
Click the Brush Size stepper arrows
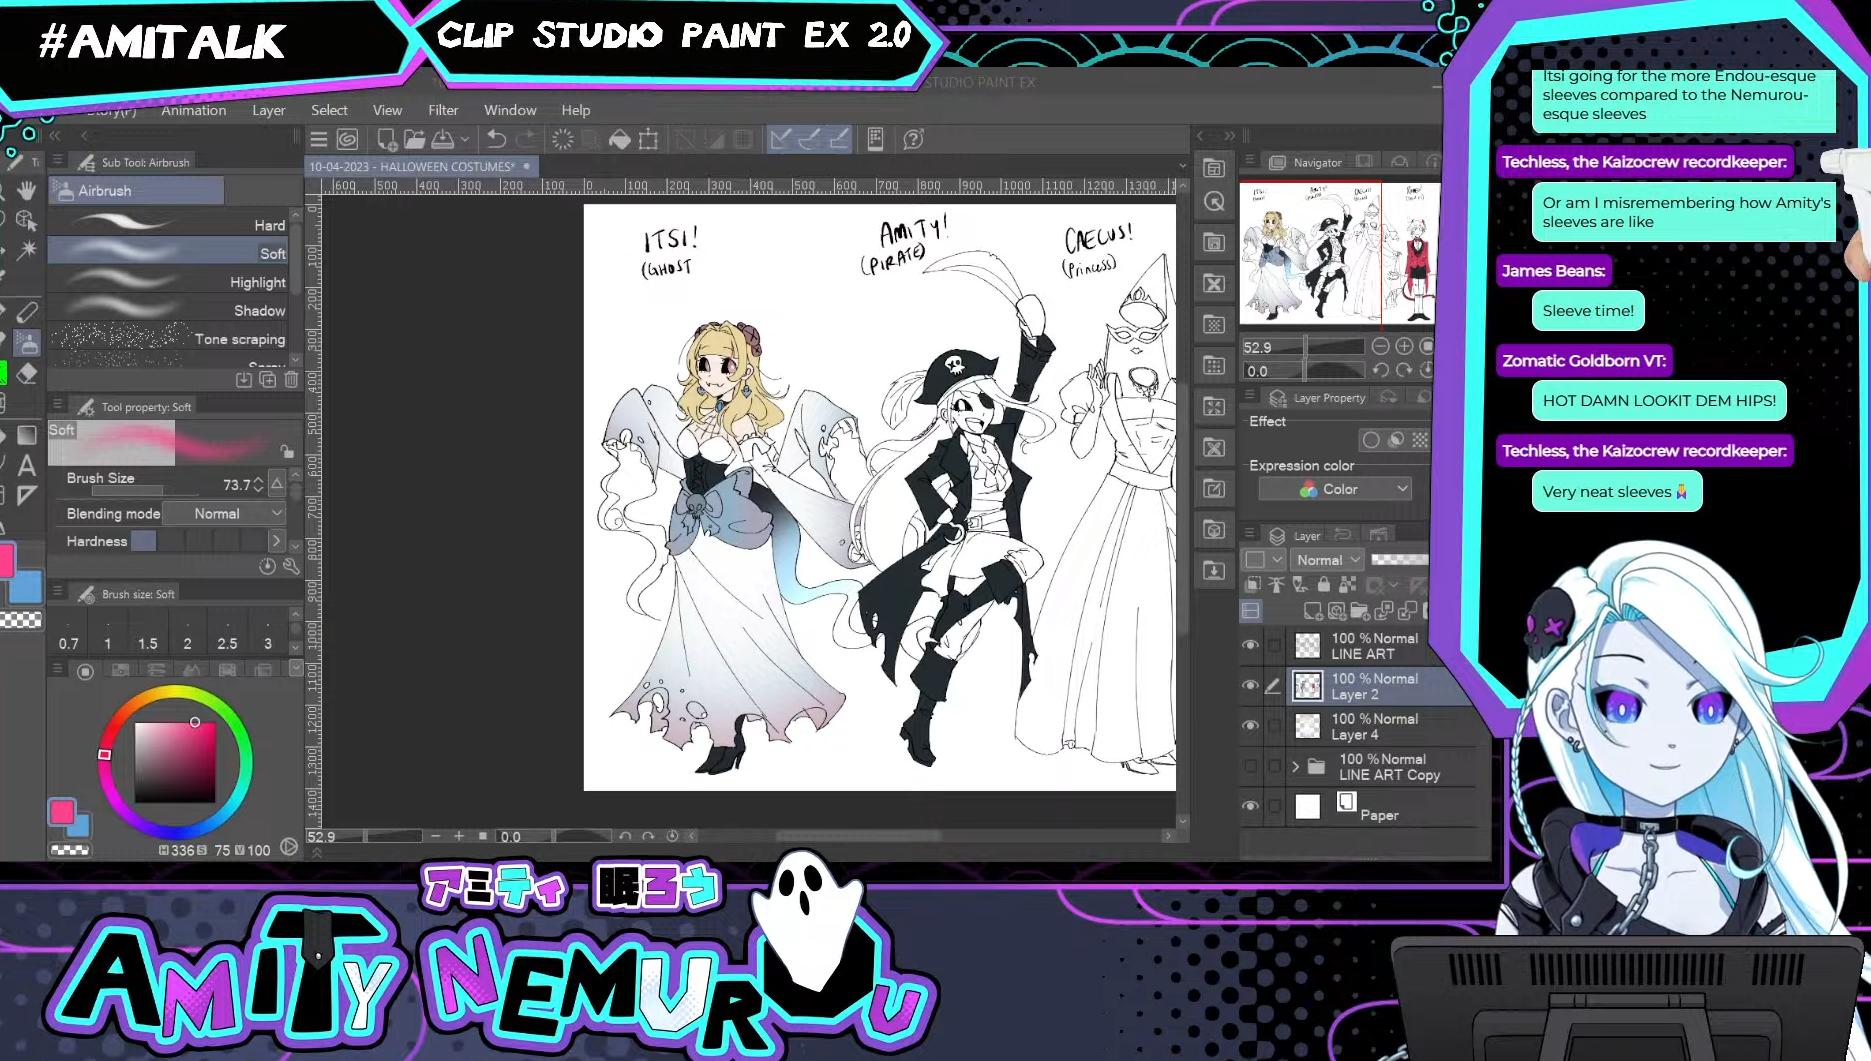point(259,484)
